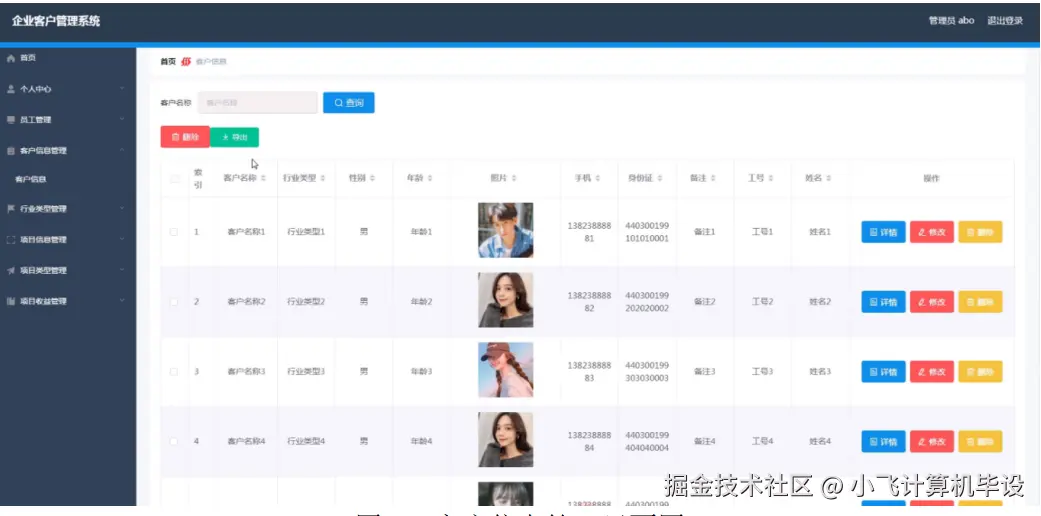Tick the checkbox for row 客户名称1

174,232
